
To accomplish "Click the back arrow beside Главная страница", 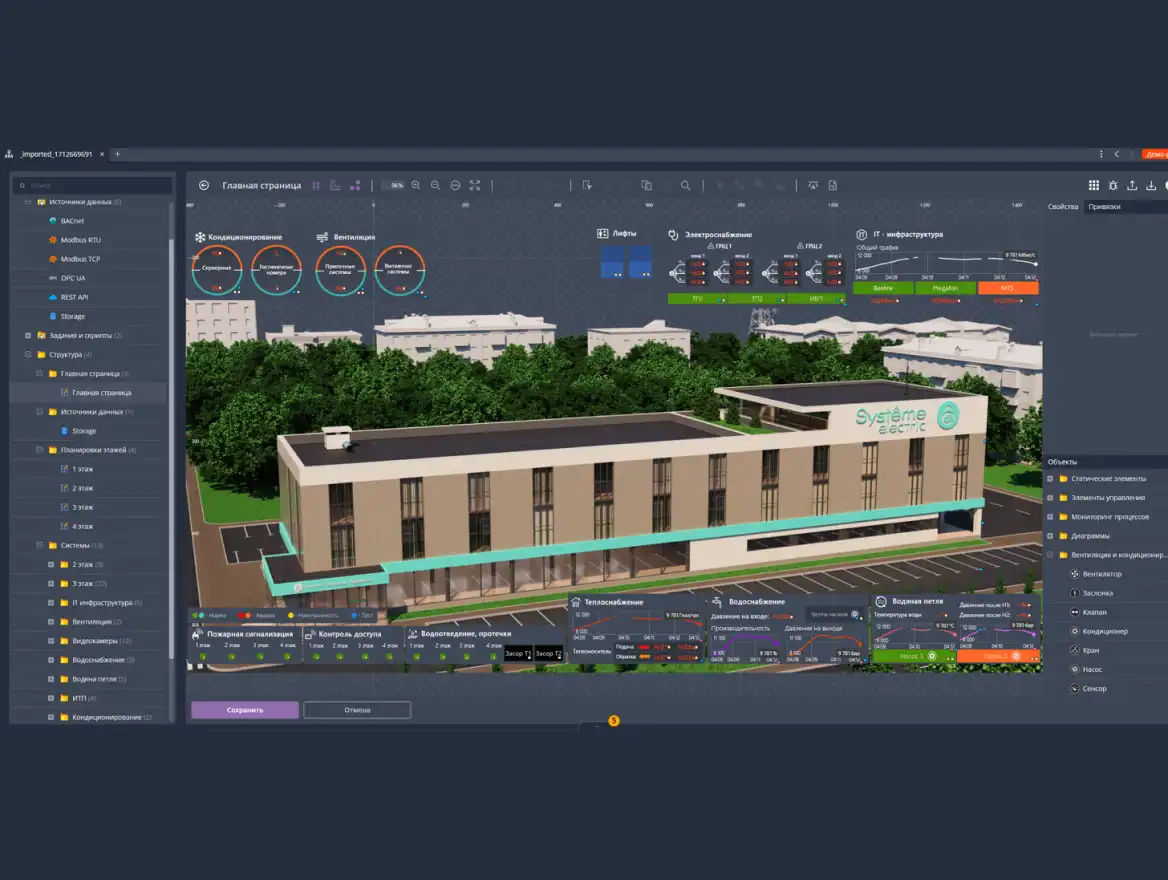I will [204, 185].
